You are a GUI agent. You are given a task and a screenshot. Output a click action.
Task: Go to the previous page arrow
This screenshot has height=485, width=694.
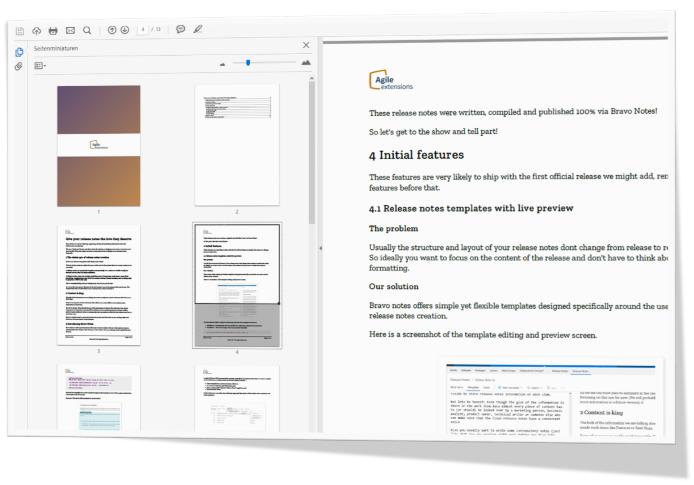(111, 30)
